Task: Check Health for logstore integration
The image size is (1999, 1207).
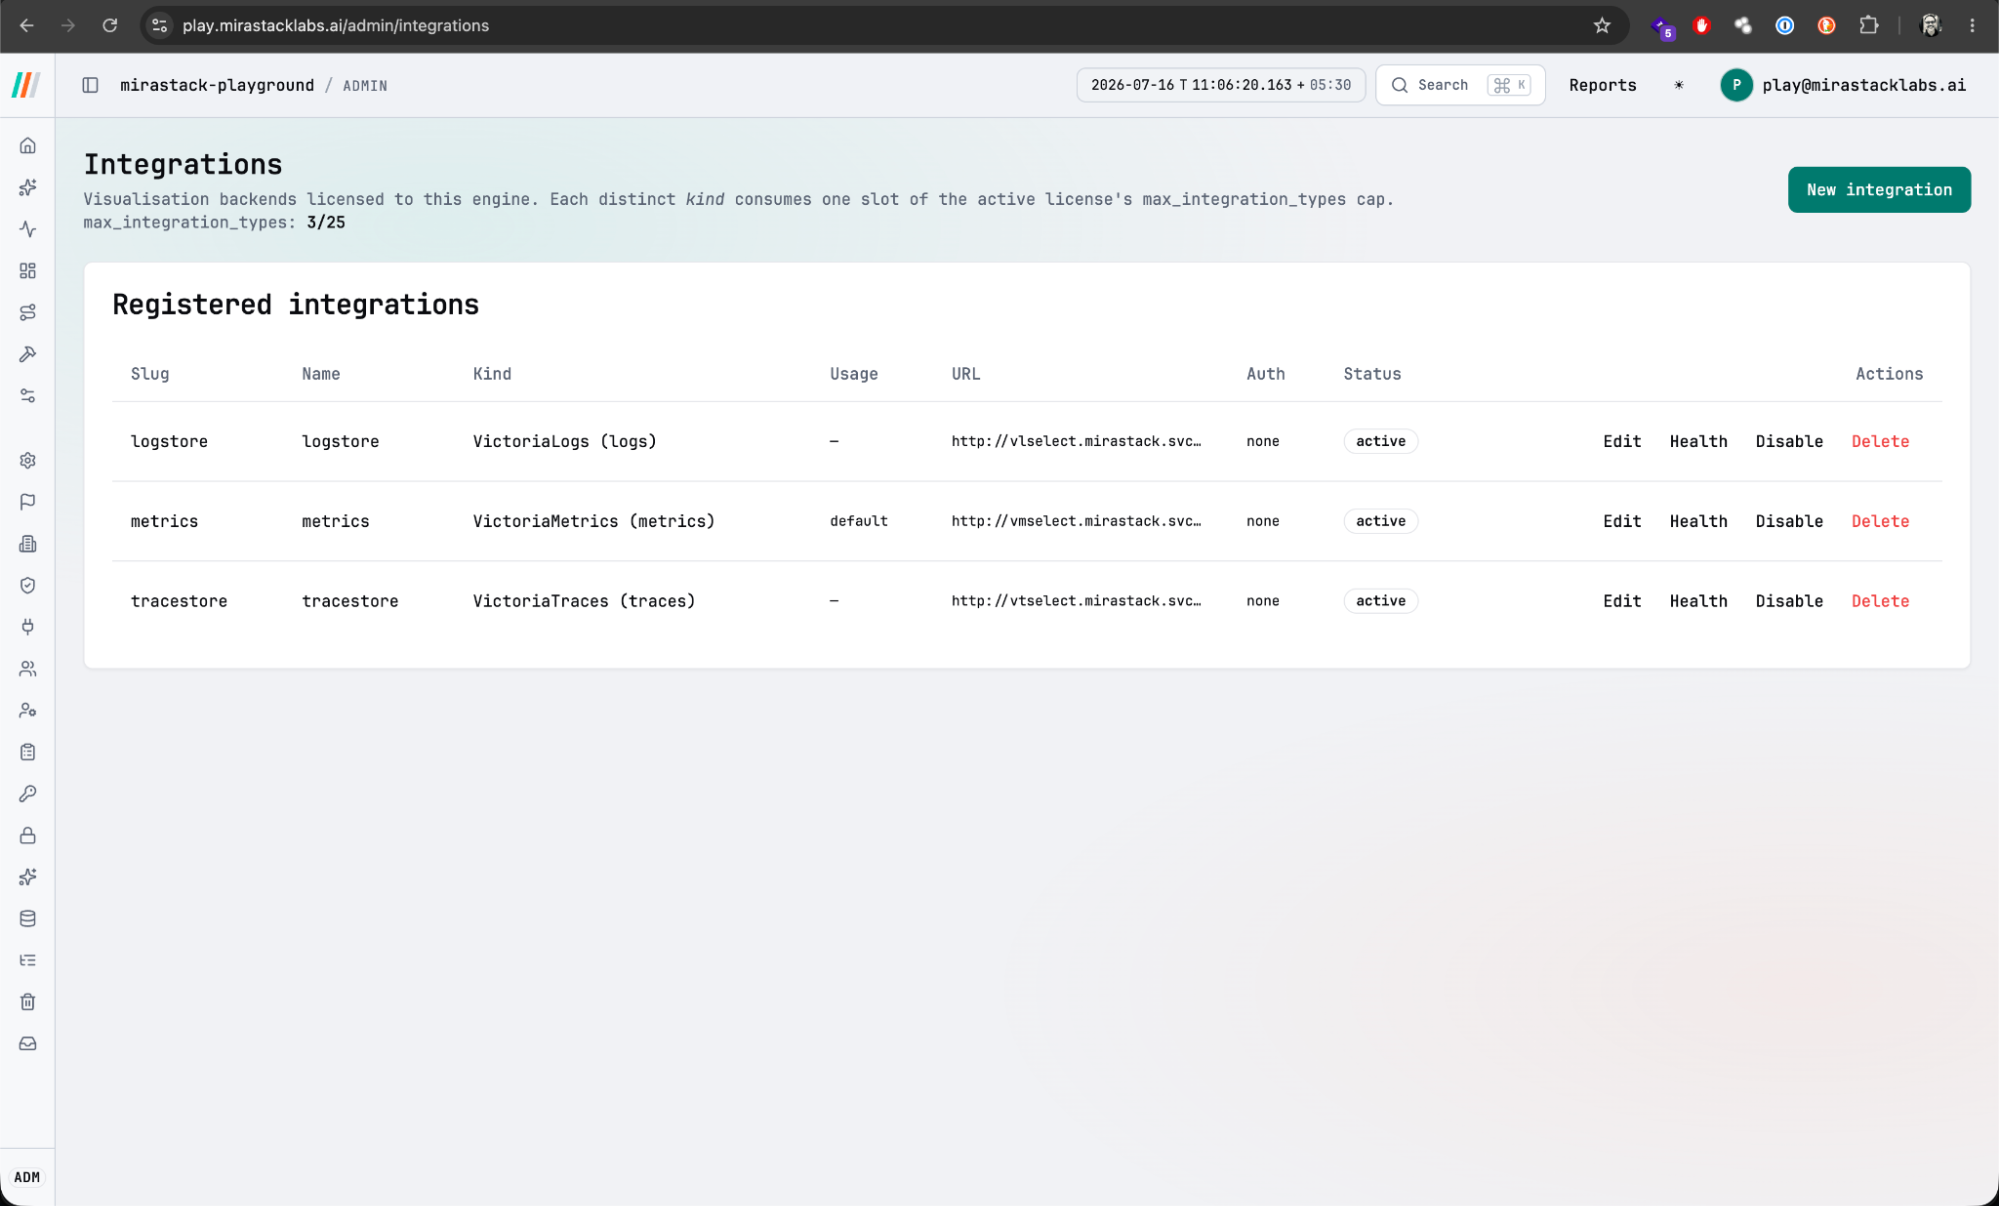Action: click(x=1697, y=441)
